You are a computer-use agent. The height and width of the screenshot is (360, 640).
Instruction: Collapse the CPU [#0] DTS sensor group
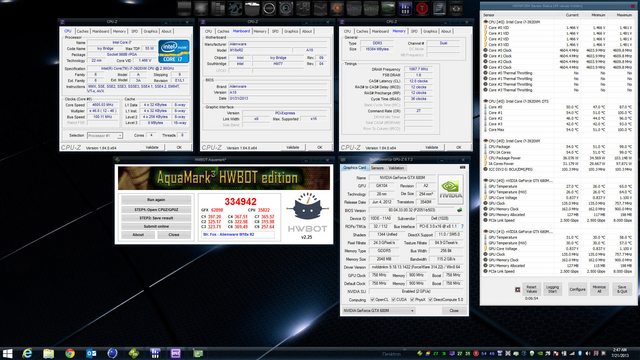point(486,101)
